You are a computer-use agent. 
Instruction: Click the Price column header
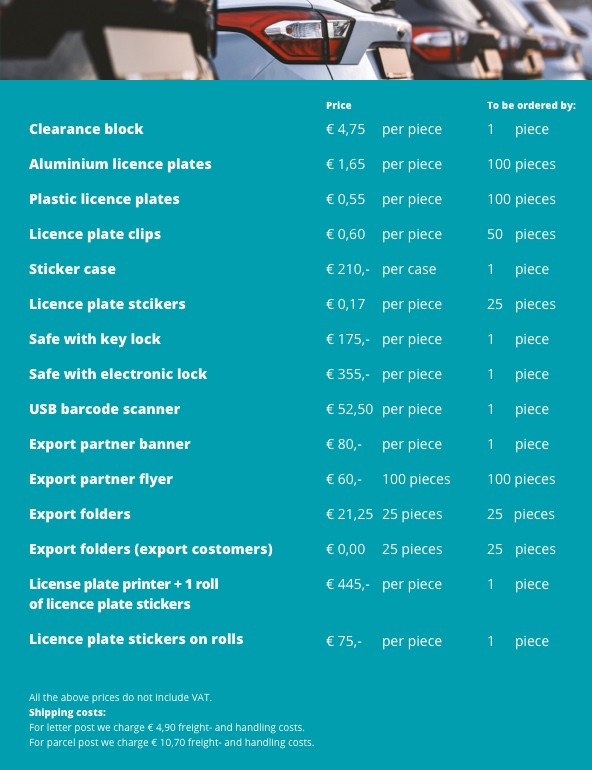click(339, 106)
